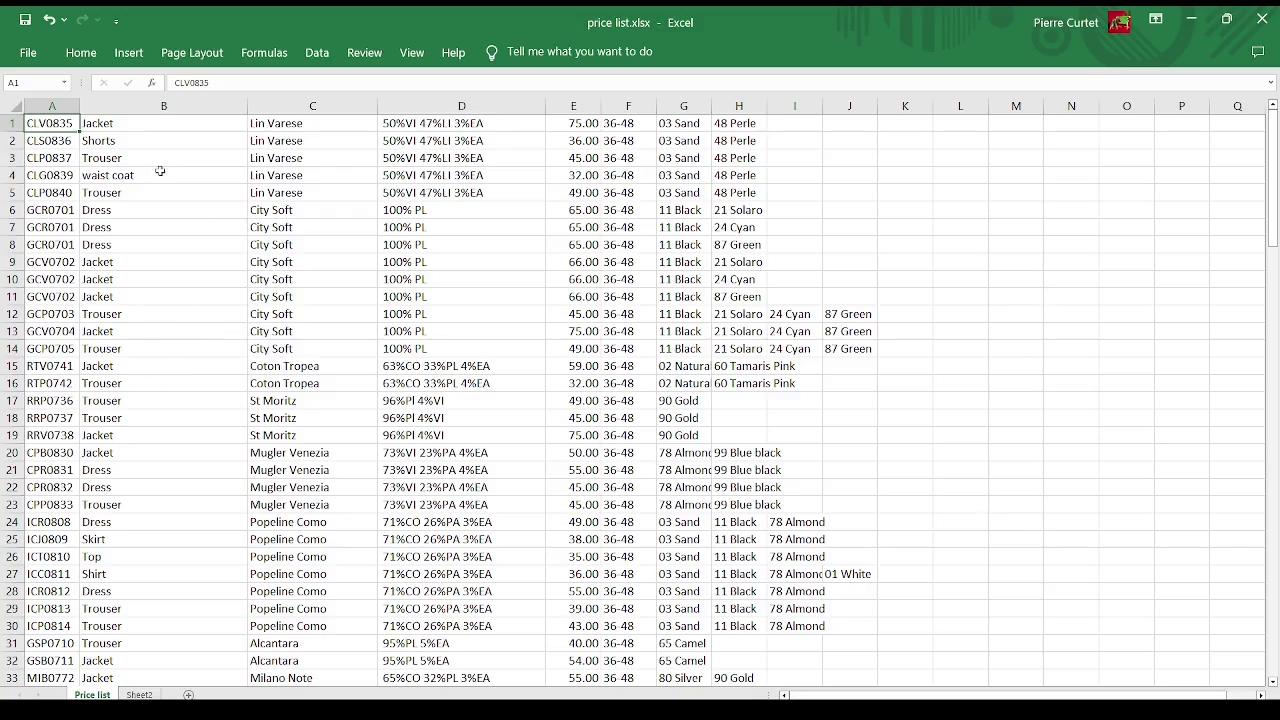Open the Name Box dropdown arrow
Viewport: 1280px width, 720px height.
[62, 83]
